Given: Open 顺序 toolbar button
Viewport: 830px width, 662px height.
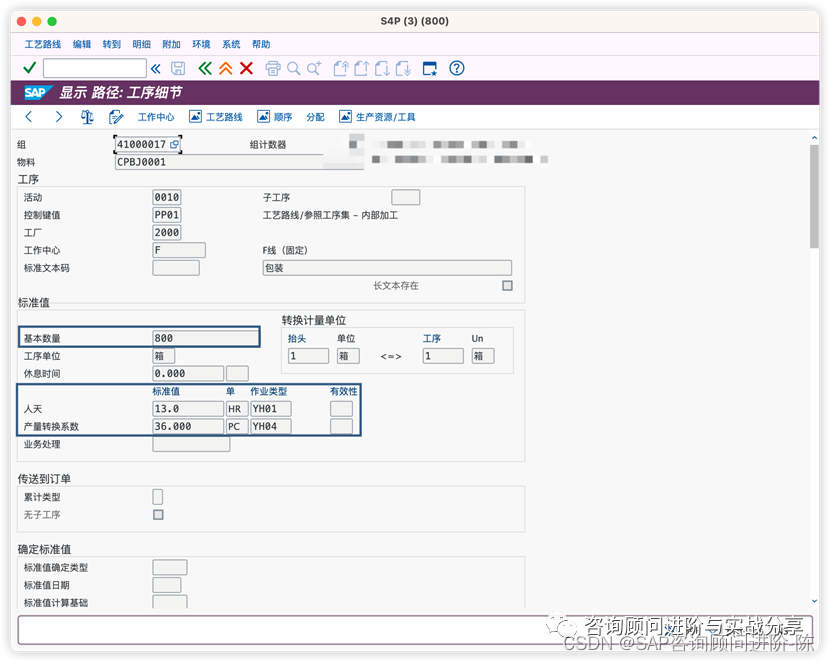Looking at the screenshot, I should [x=275, y=116].
